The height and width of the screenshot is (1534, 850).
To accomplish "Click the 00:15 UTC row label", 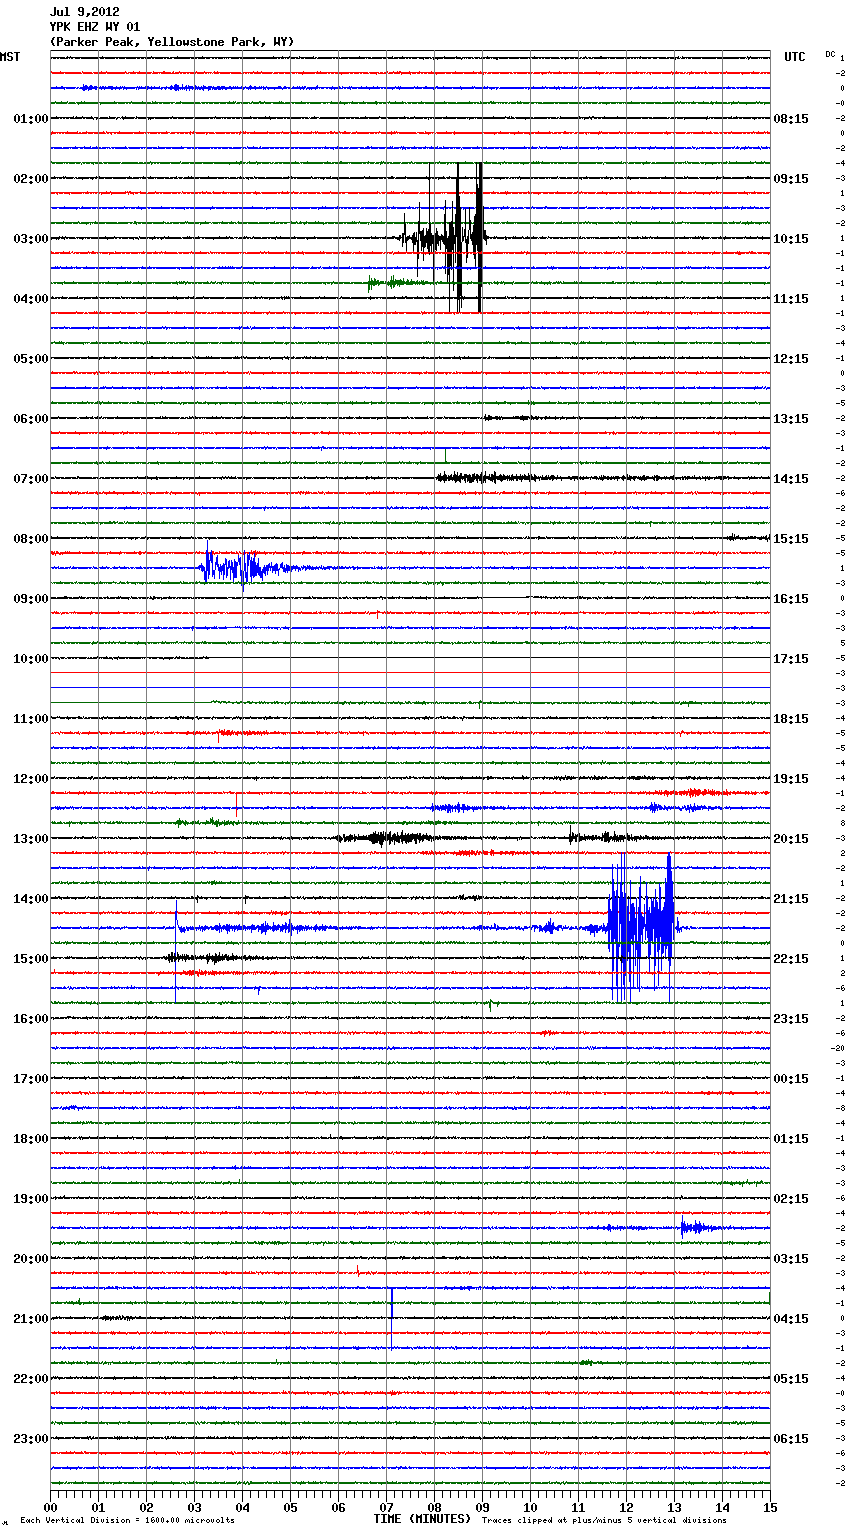I will [x=791, y=1079].
